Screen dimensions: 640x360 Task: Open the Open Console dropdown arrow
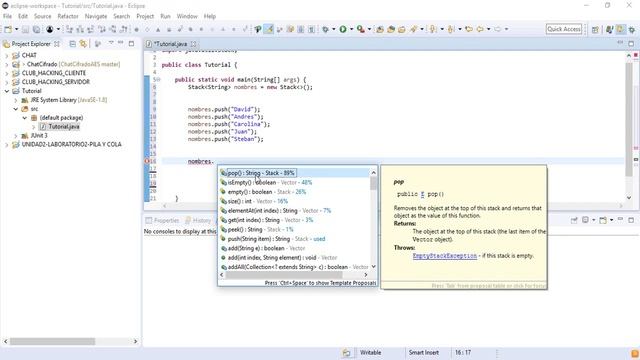611,220
